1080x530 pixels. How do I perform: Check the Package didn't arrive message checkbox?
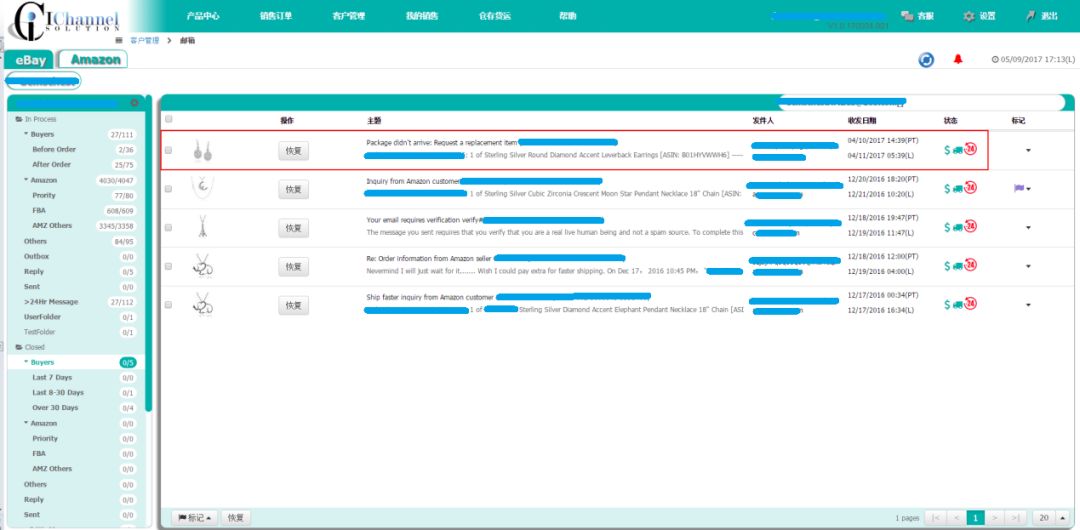(x=169, y=150)
